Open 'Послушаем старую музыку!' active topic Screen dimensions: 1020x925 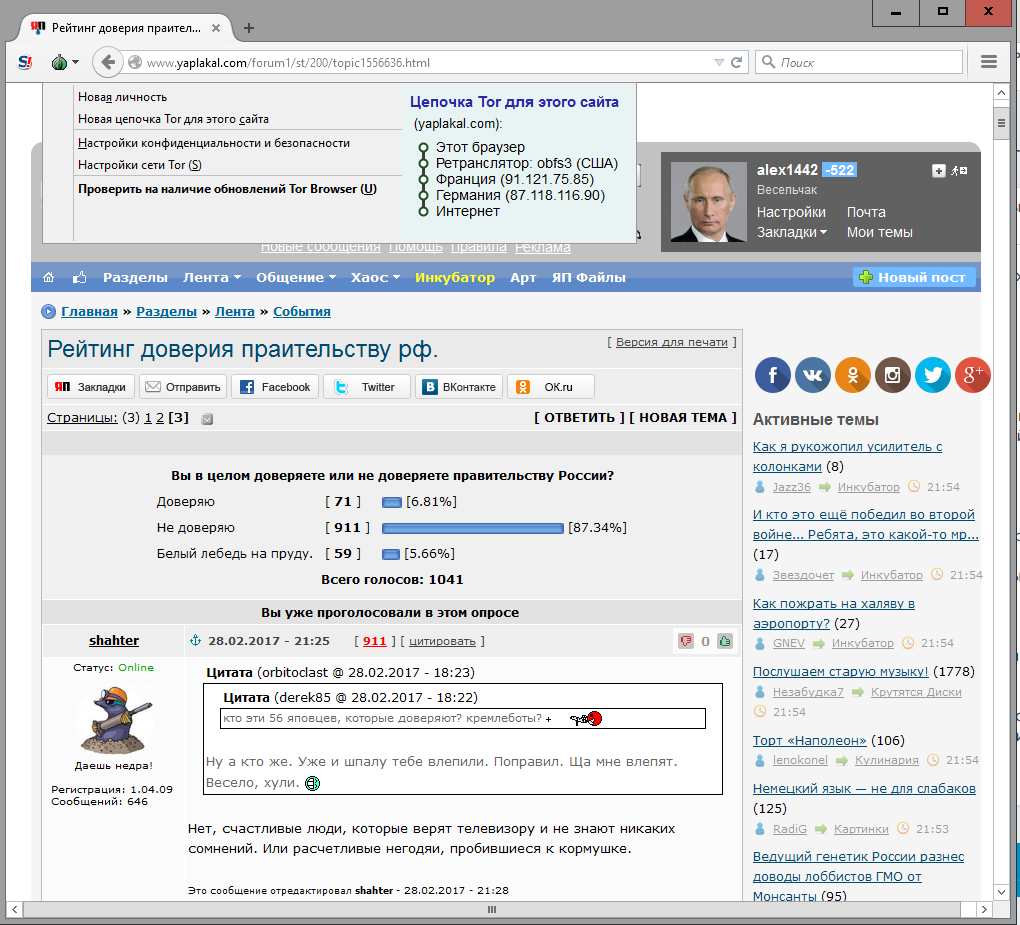840,671
